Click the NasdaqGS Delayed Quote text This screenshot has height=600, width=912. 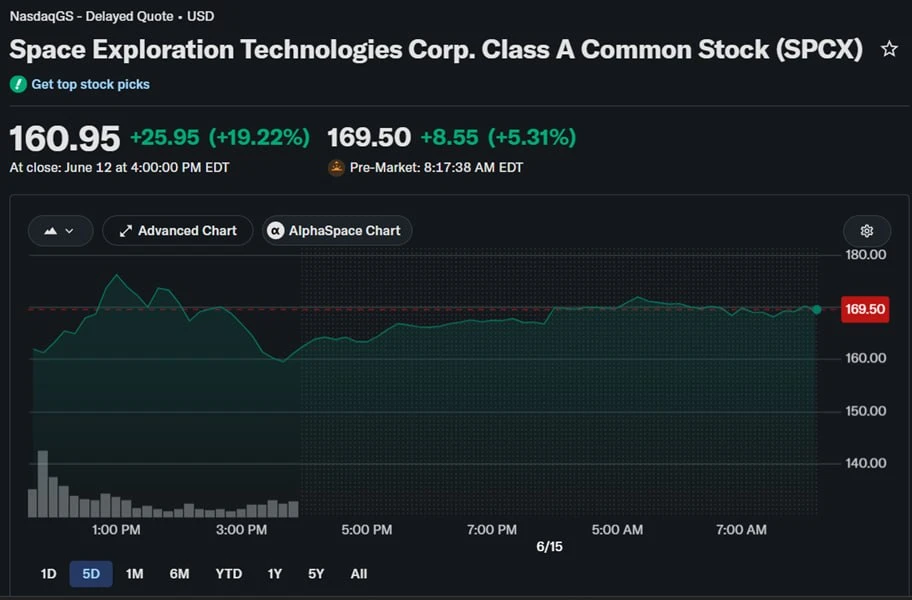point(112,16)
